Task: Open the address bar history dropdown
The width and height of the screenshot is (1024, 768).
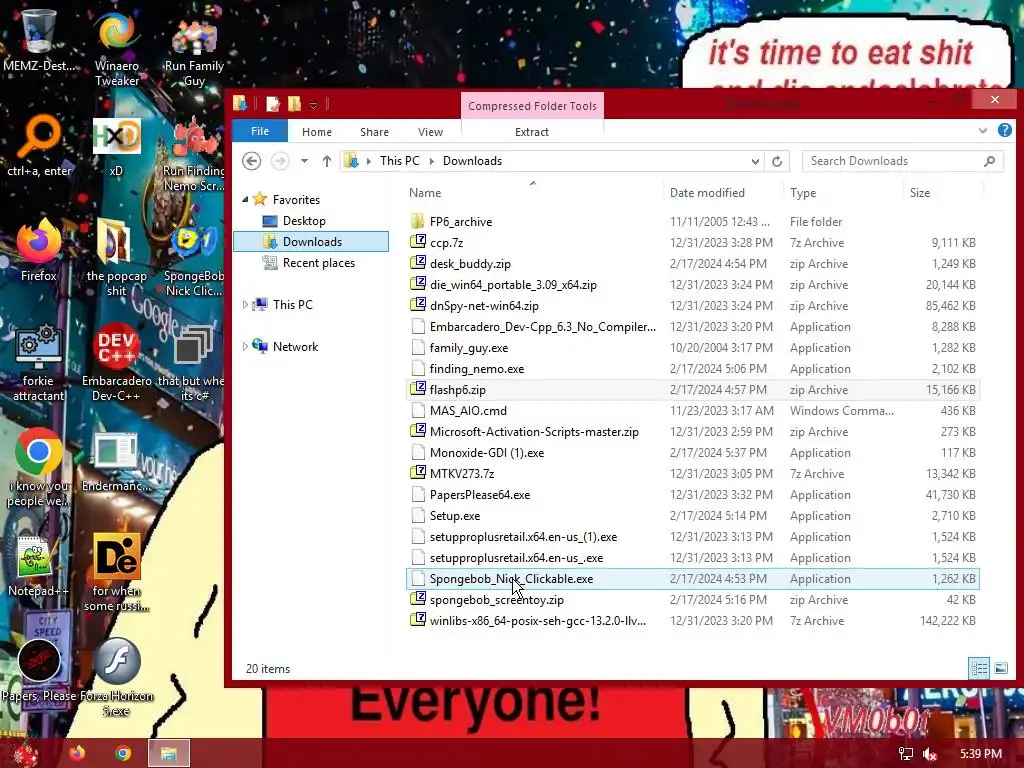Action: pos(755,161)
